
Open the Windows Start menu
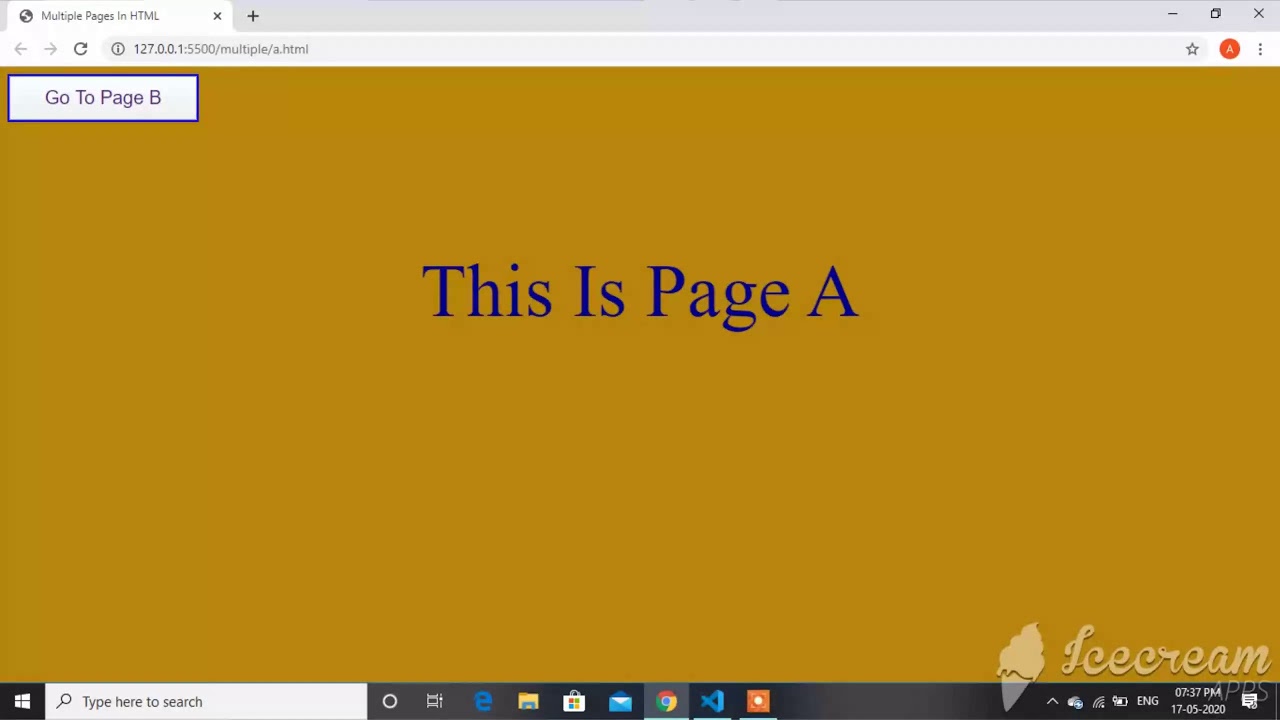tap(22, 701)
